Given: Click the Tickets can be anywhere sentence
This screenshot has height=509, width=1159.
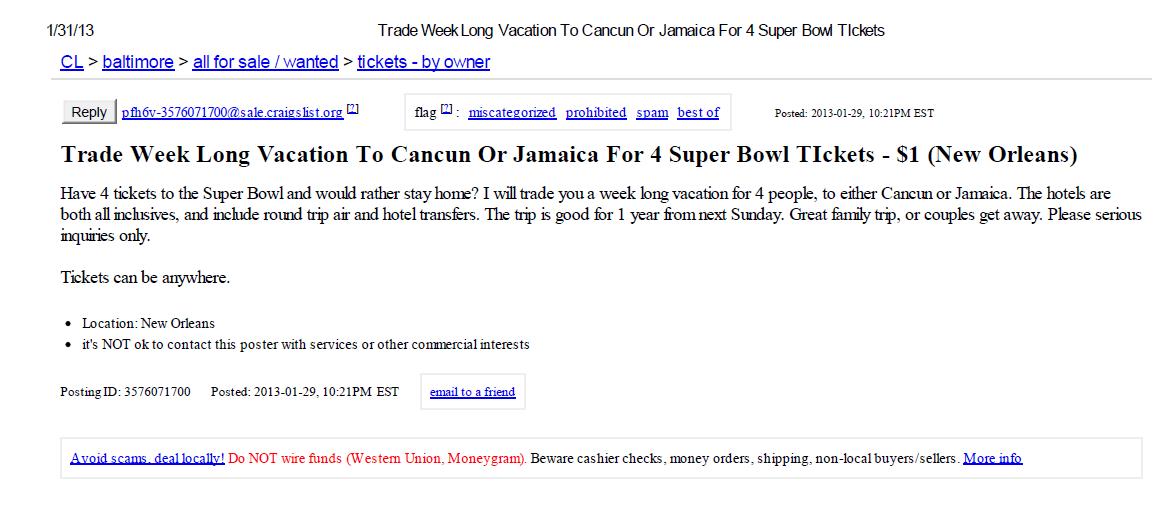Looking at the screenshot, I should point(146,279).
